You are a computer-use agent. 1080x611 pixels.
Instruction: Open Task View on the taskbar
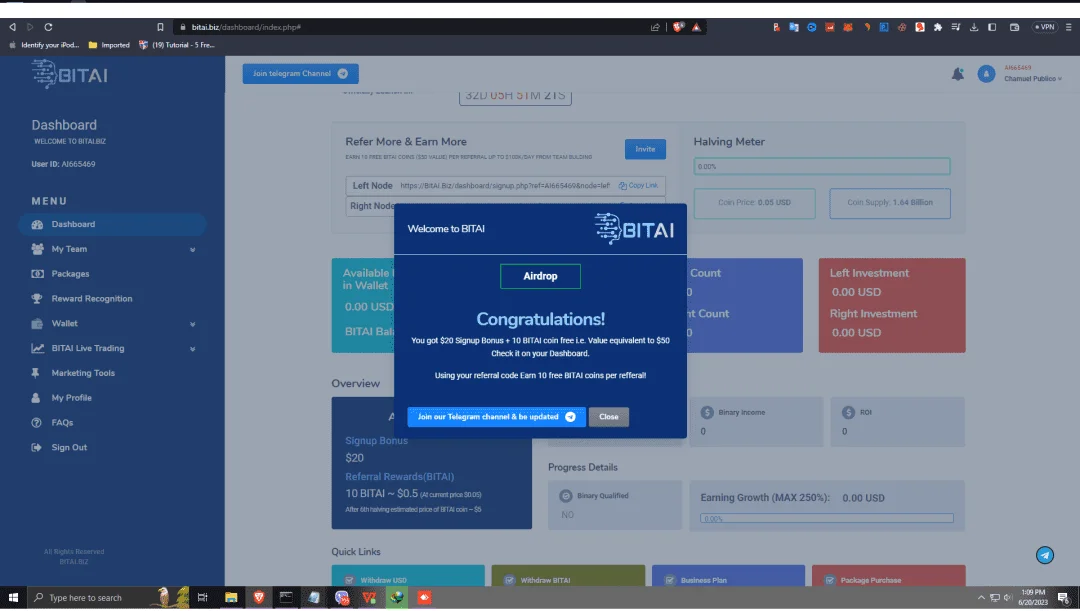tap(202, 597)
